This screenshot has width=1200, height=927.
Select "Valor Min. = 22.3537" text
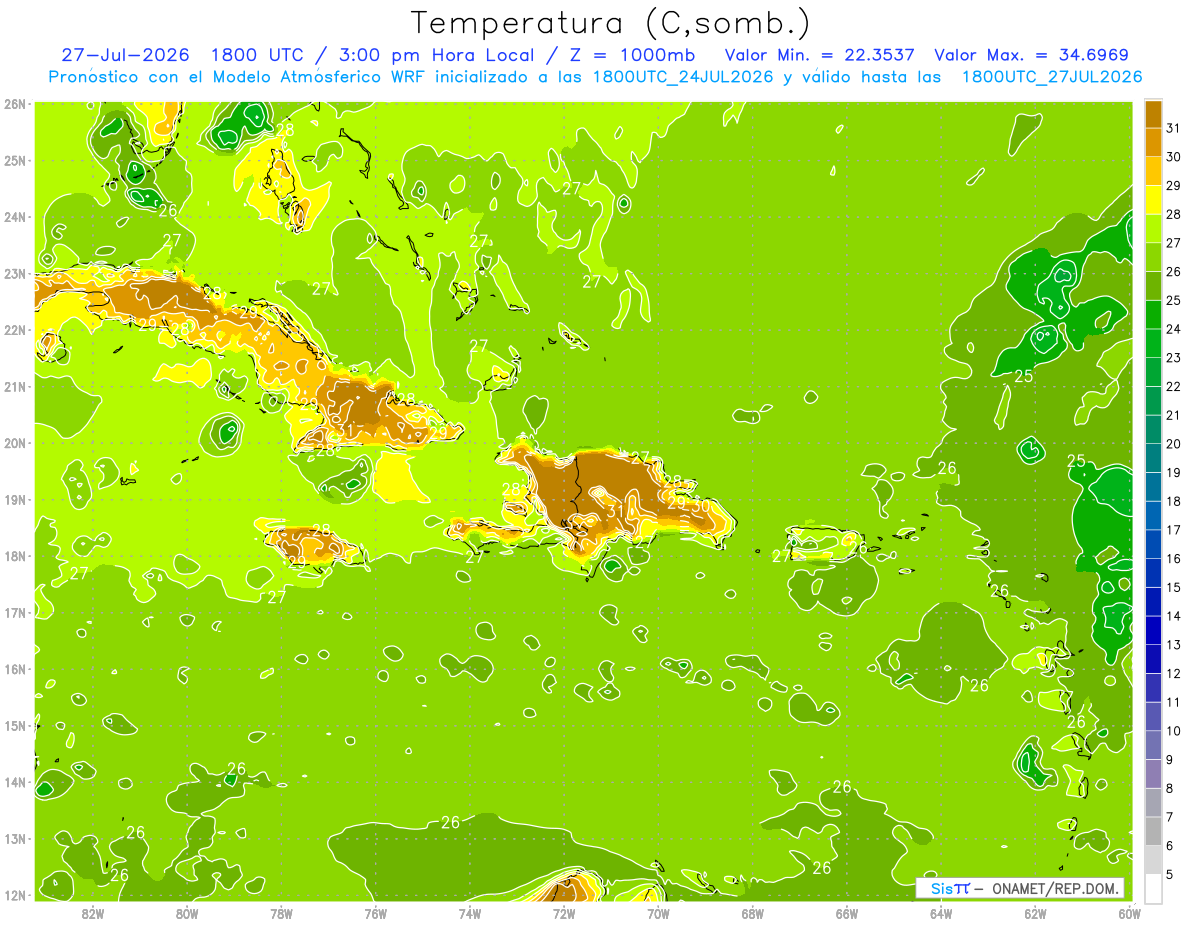click(819, 55)
